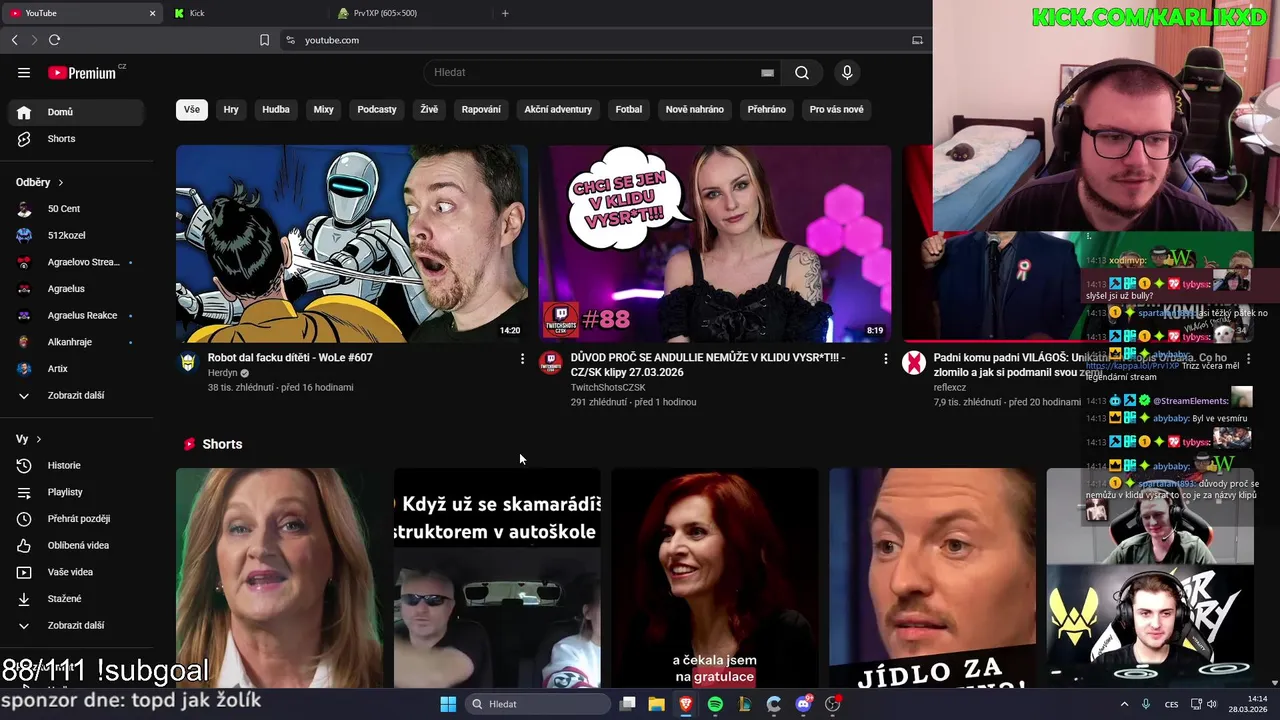Viewport: 1280px width, 720px height.
Task: Click the TwitchShotsCZSK channel avatar
Action: [550, 362]
